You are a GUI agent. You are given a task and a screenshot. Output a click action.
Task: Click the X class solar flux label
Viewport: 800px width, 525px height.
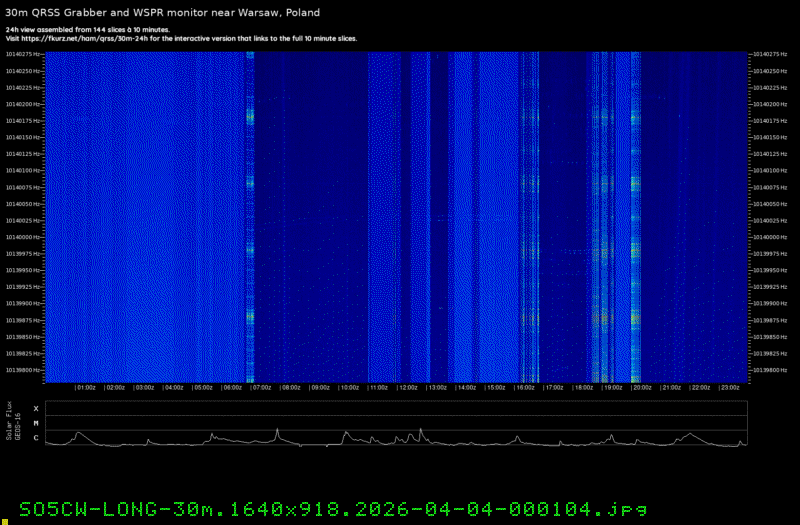point(36,409)
